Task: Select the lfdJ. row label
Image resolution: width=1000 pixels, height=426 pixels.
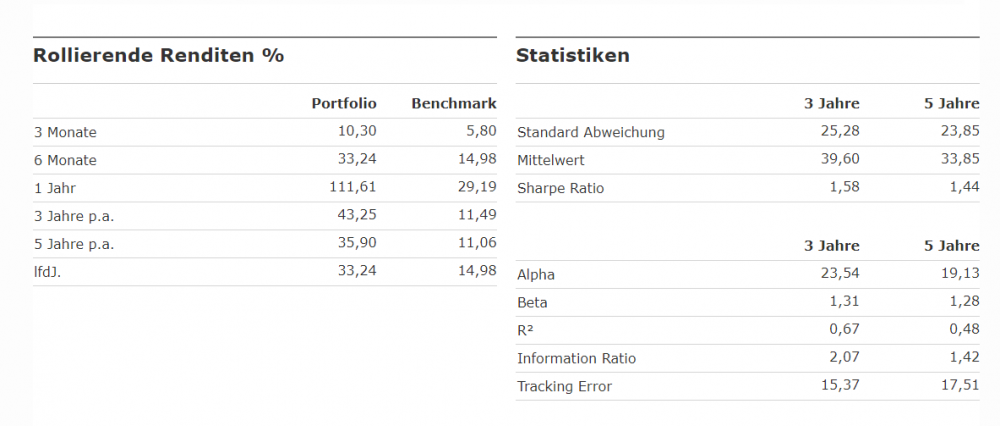Action: coord(49,272)
